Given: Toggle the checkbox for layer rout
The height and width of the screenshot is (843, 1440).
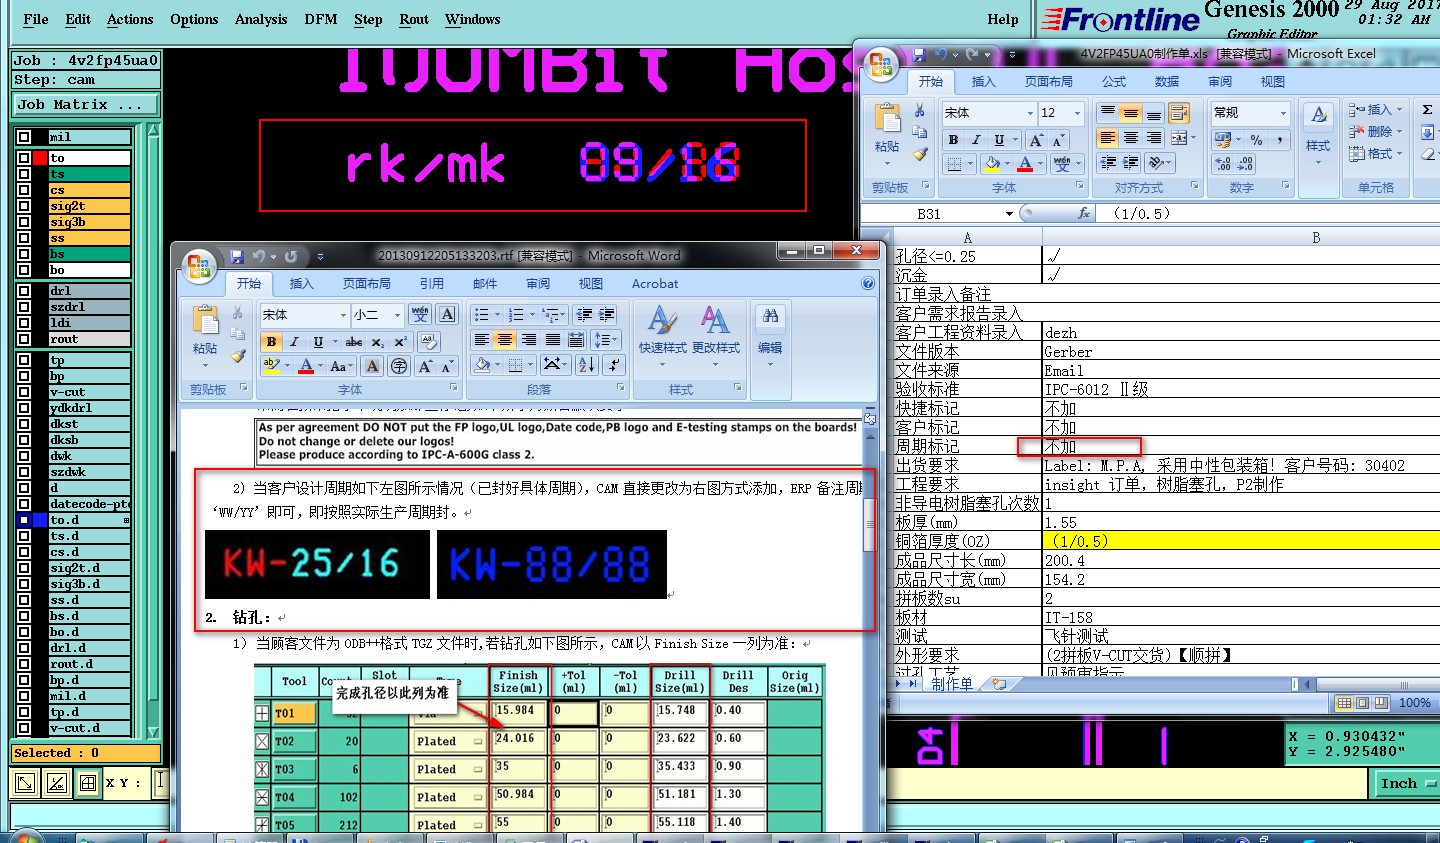Looking at the screenshot, I should coord(24,339).
